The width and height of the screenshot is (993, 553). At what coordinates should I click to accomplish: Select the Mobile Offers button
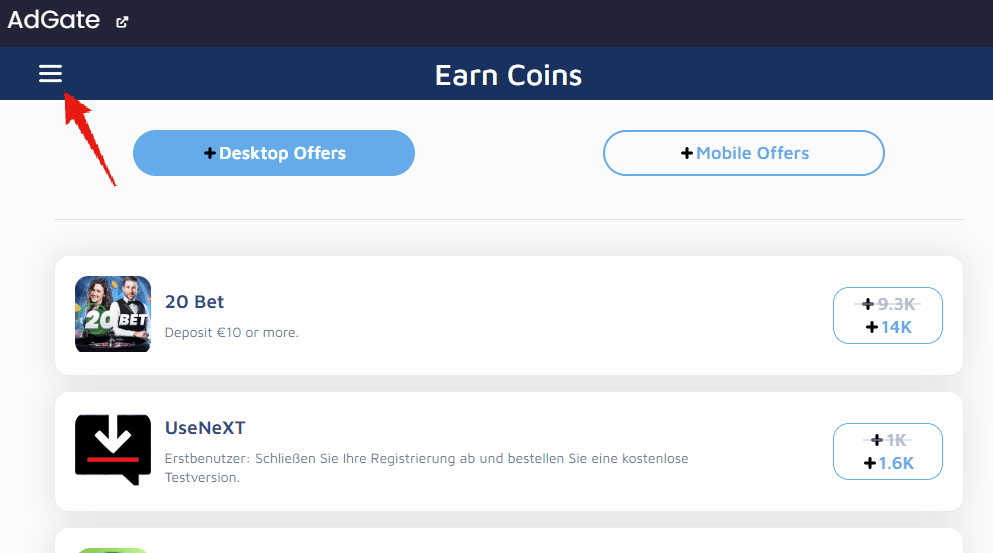[x=743, y=153]
